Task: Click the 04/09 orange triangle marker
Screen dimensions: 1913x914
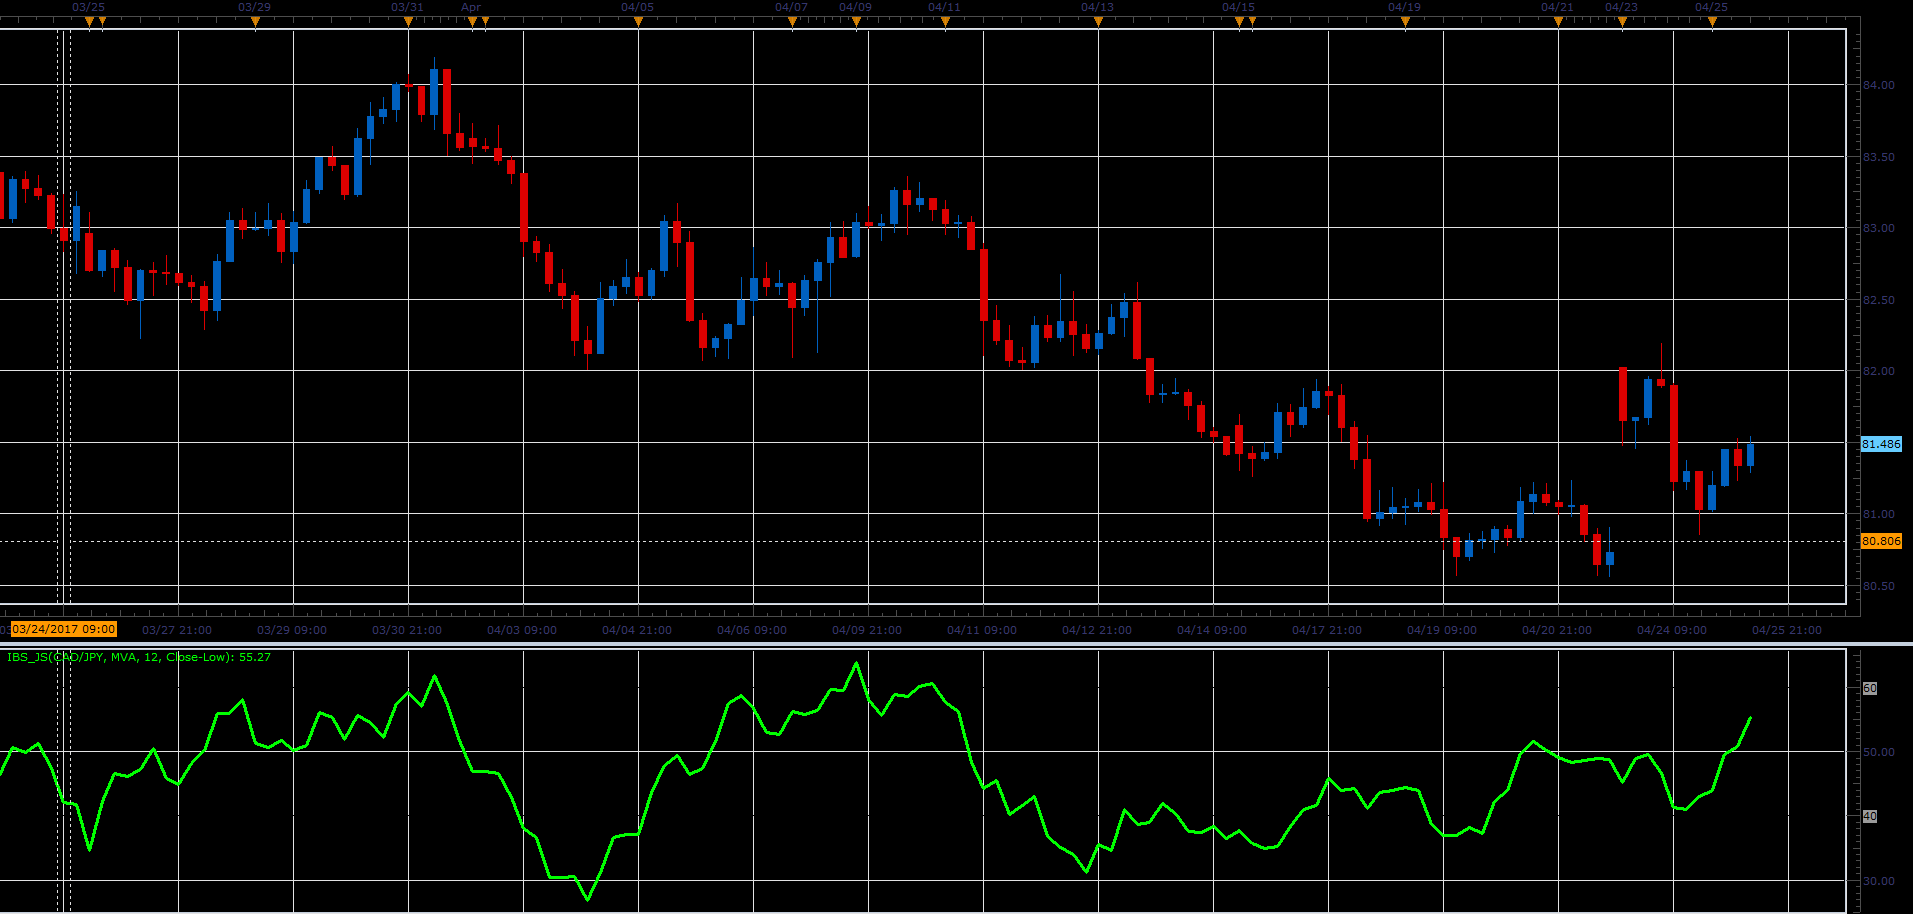Action: click(x=856, y=22)
